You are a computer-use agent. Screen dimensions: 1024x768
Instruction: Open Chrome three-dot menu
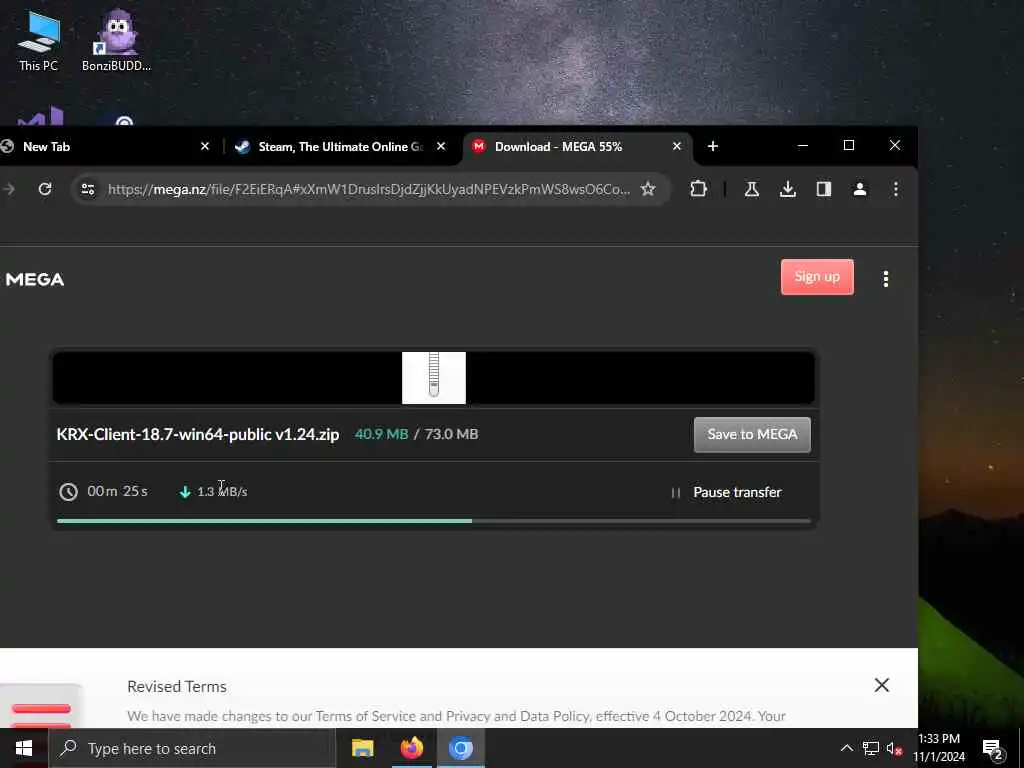point(895,189)
